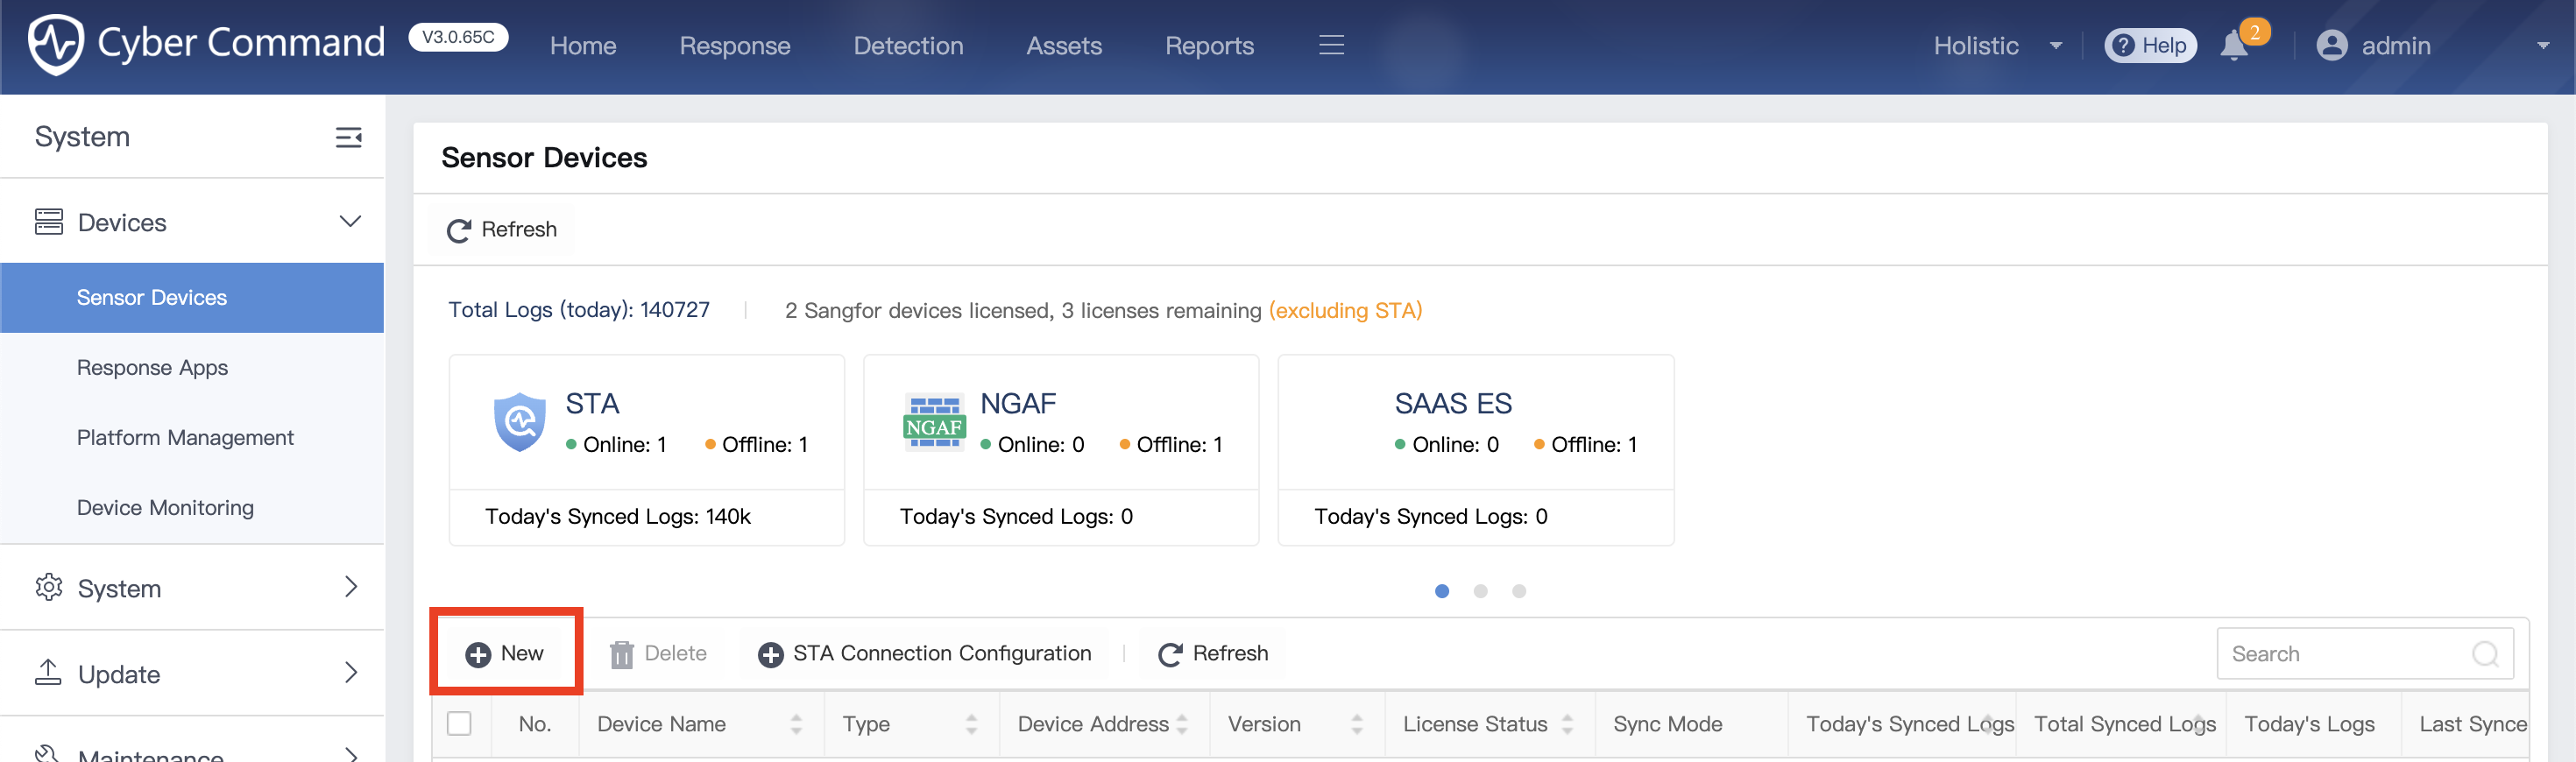The height and width of the screenshot is (762, 2576).
Task: Select Response Apps in sidebar
Action: coord(192,368)
